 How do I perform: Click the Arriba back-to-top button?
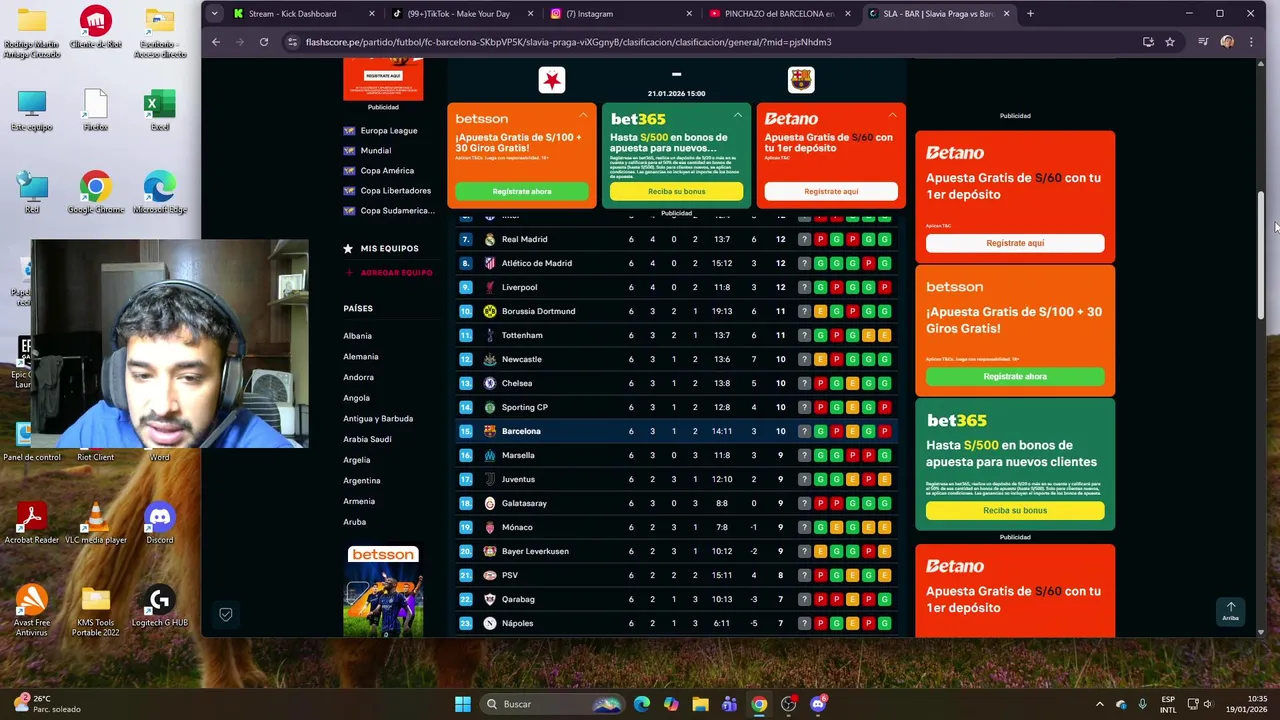tap(1230, 612)
